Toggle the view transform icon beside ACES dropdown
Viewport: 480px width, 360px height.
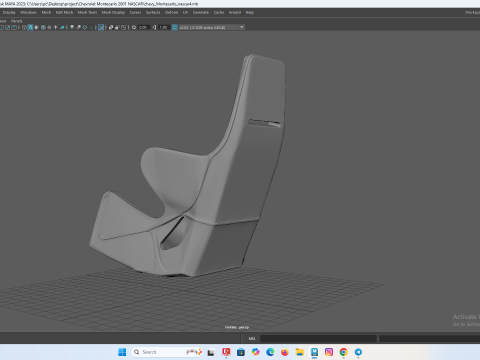click(174, 27)
